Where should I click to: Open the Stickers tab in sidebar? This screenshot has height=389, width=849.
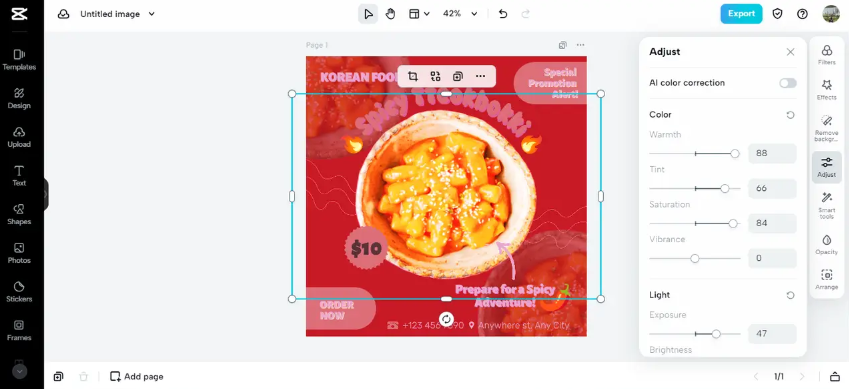pos(19,291)
